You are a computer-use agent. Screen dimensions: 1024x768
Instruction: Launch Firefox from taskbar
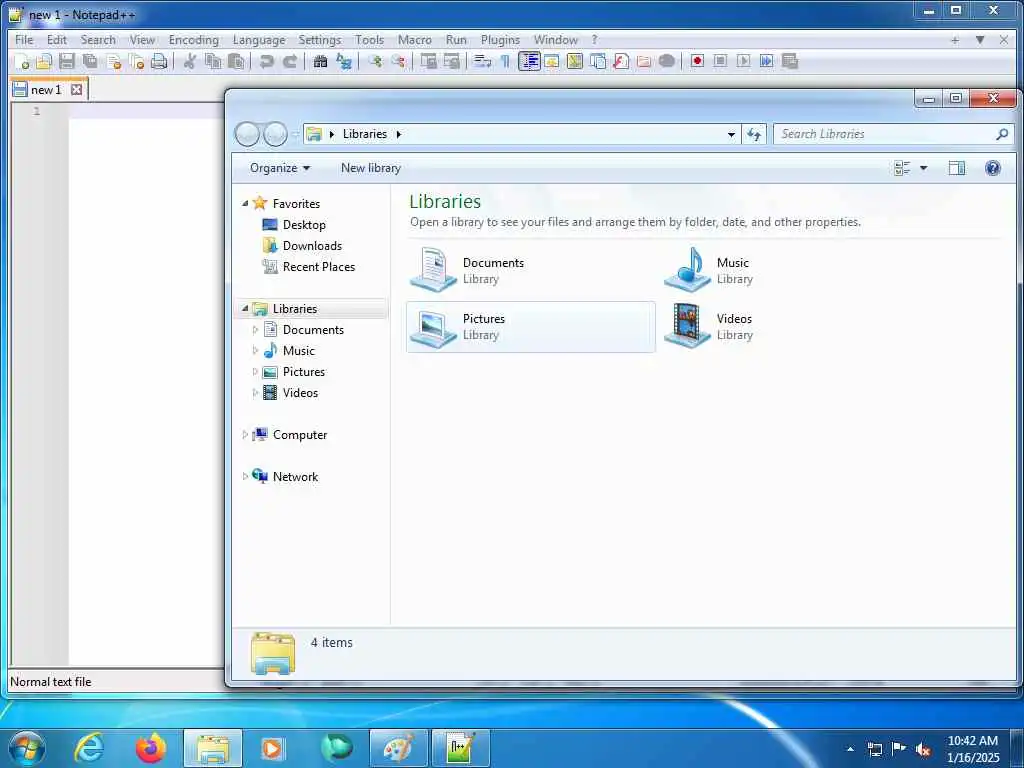point(150,748)
